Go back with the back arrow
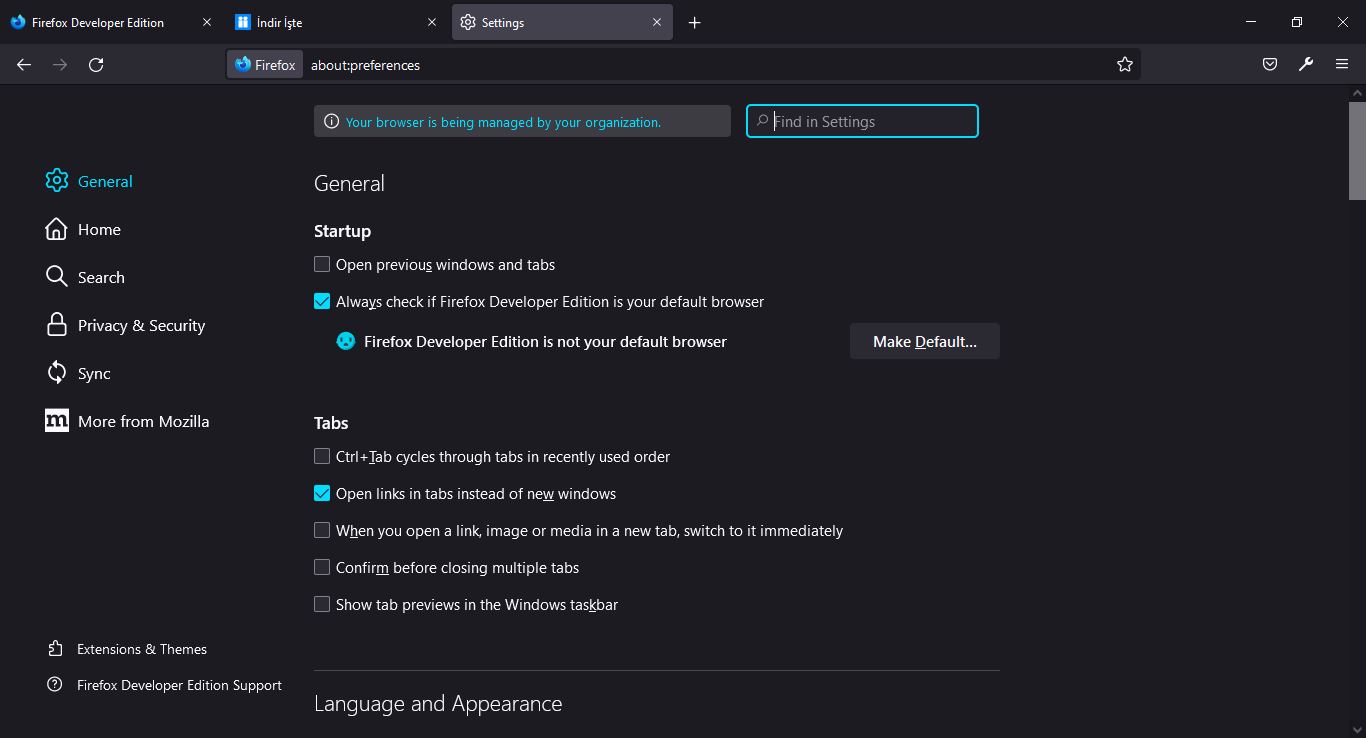Screen dimensions: 1366x738 24,65
